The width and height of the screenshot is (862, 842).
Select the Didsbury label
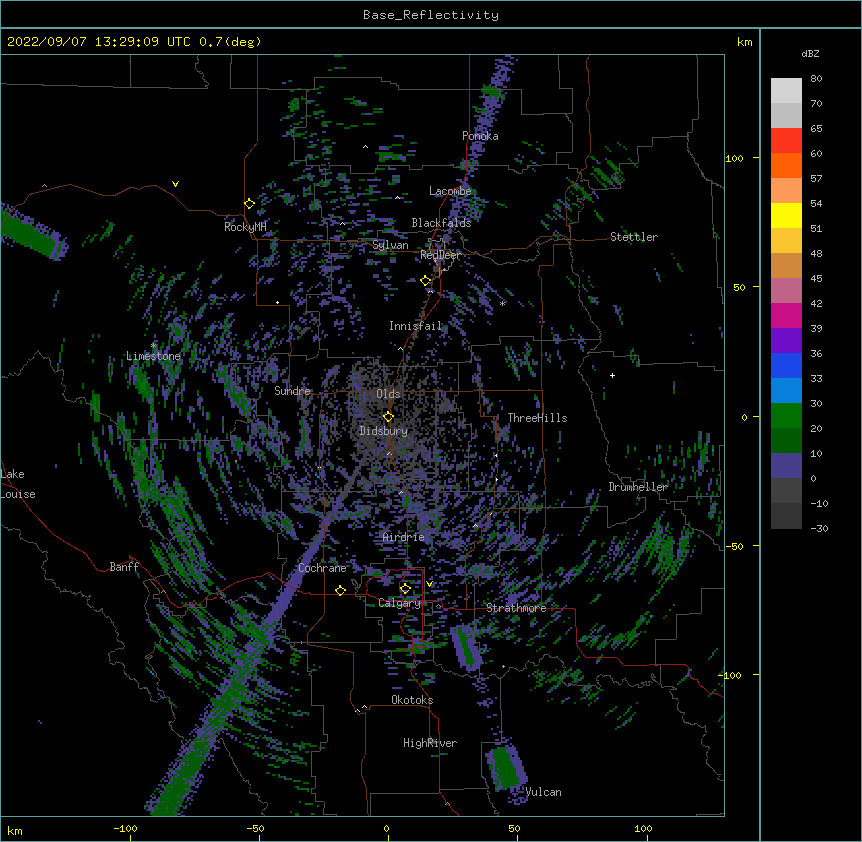point(384,431)
